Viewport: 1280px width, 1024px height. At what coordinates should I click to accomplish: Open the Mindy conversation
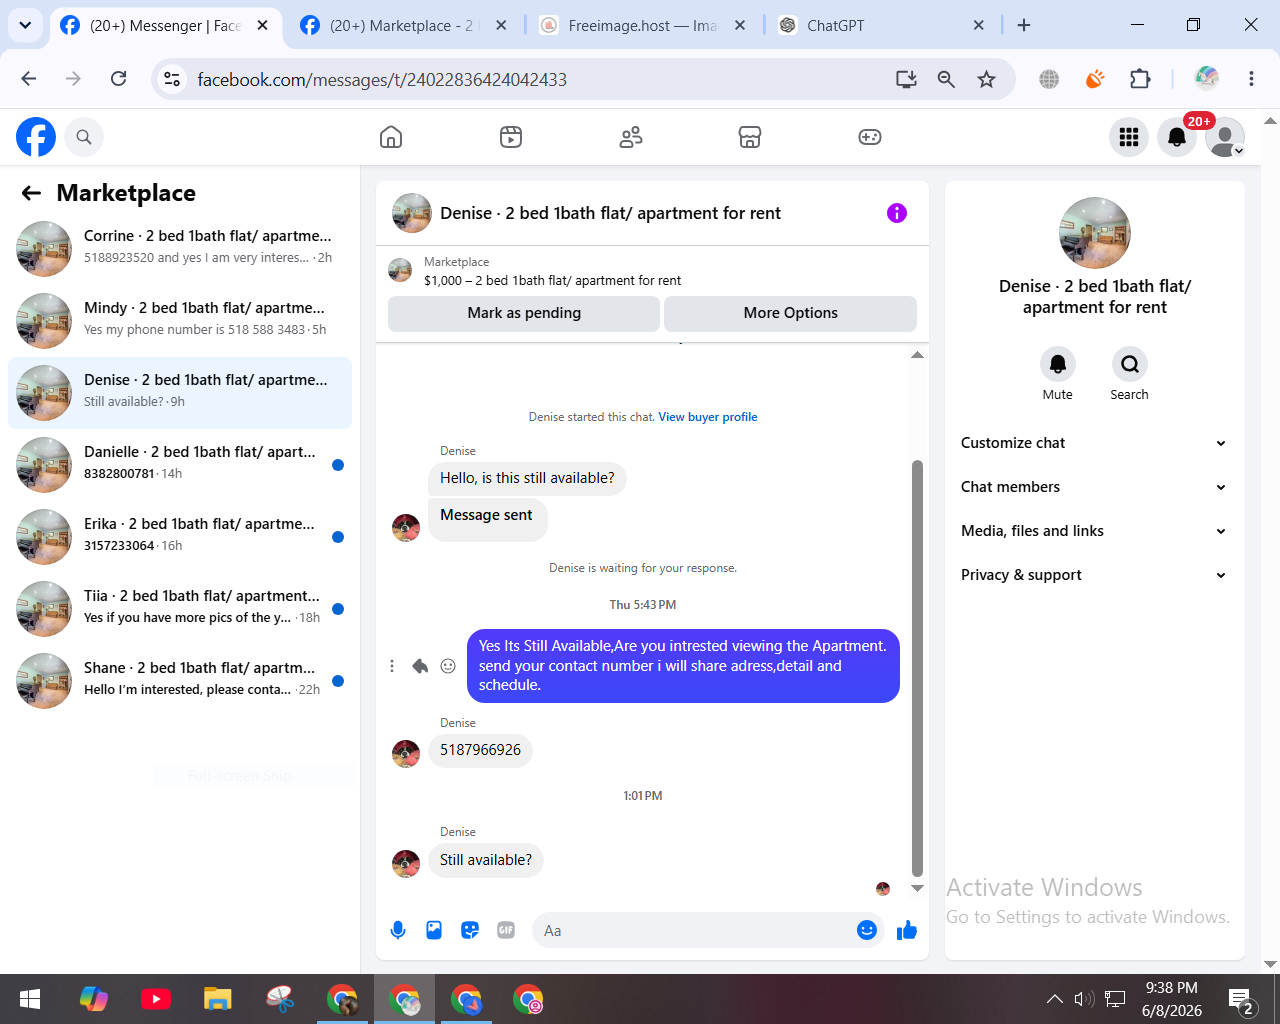pyautogui.click(x=180, y=320)
